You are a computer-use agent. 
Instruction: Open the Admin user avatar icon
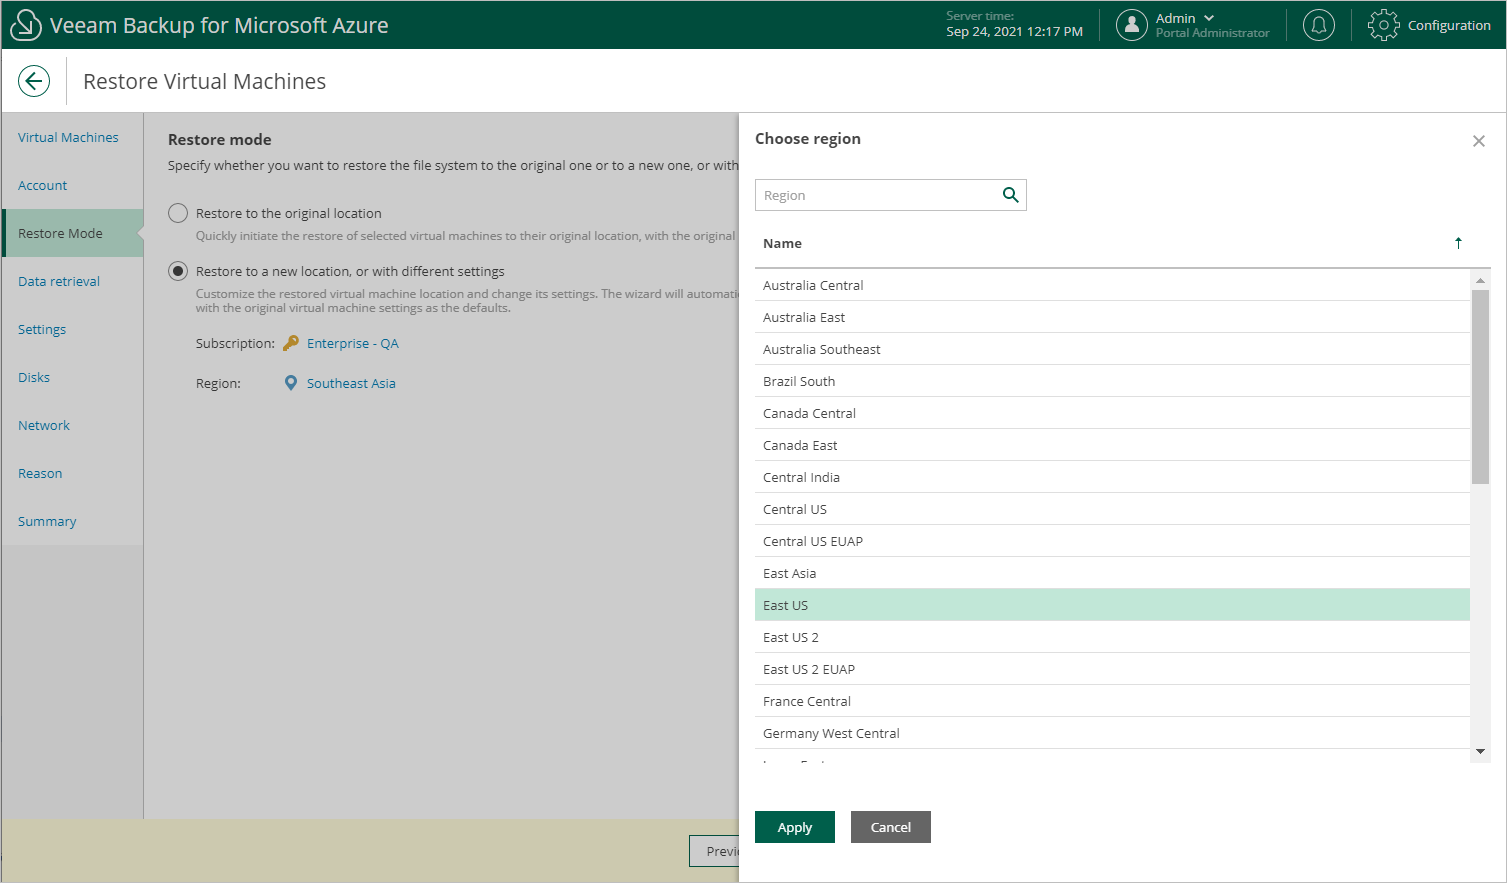[x=1131, y=25]
